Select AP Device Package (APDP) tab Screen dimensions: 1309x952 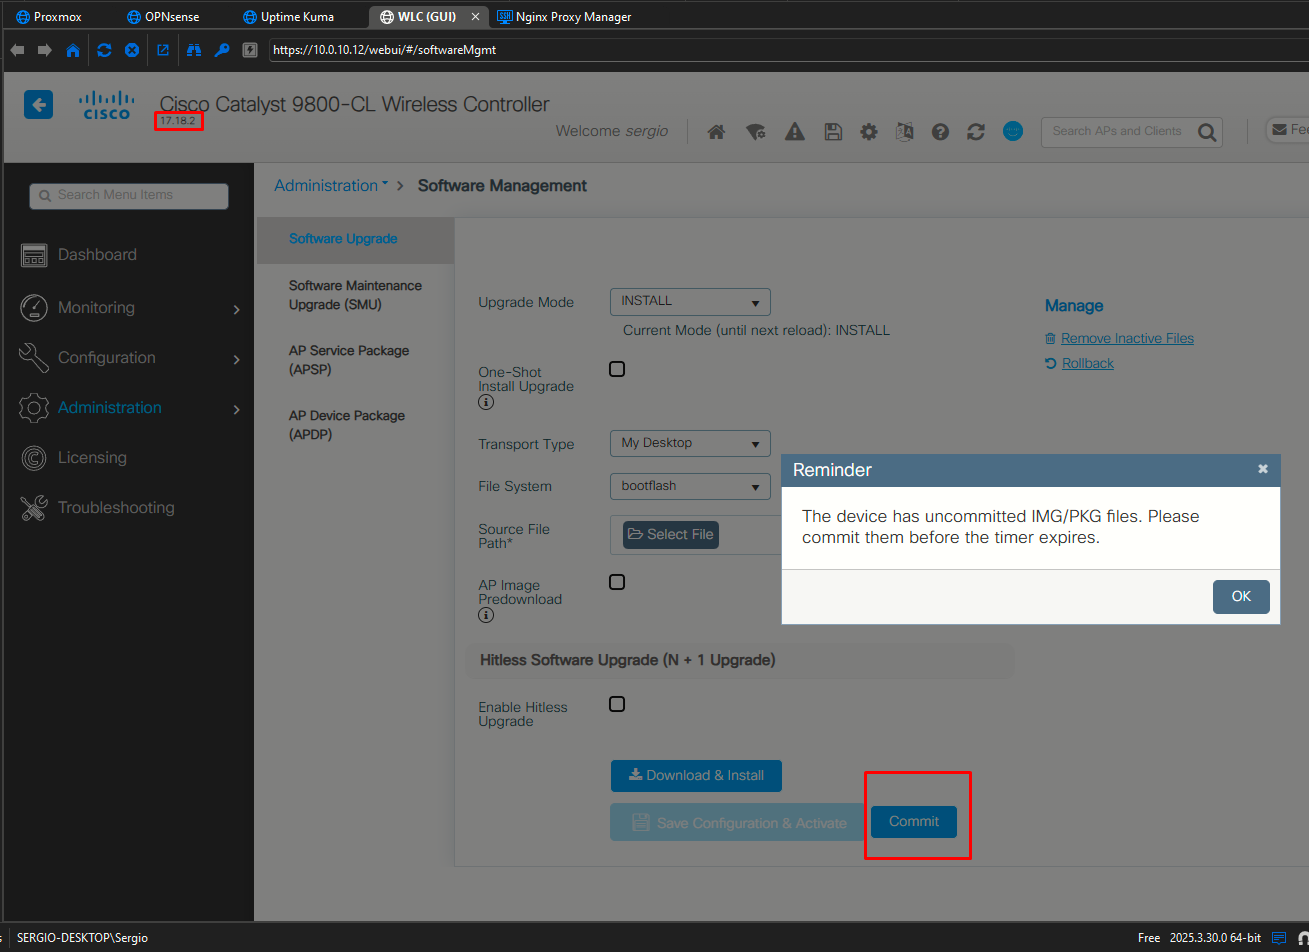347,425
